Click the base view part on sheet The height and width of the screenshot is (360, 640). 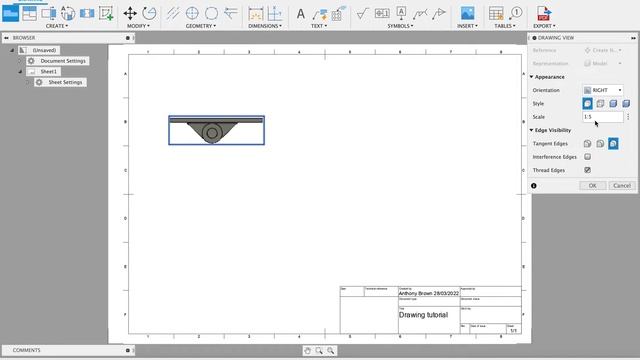[216, 130]
